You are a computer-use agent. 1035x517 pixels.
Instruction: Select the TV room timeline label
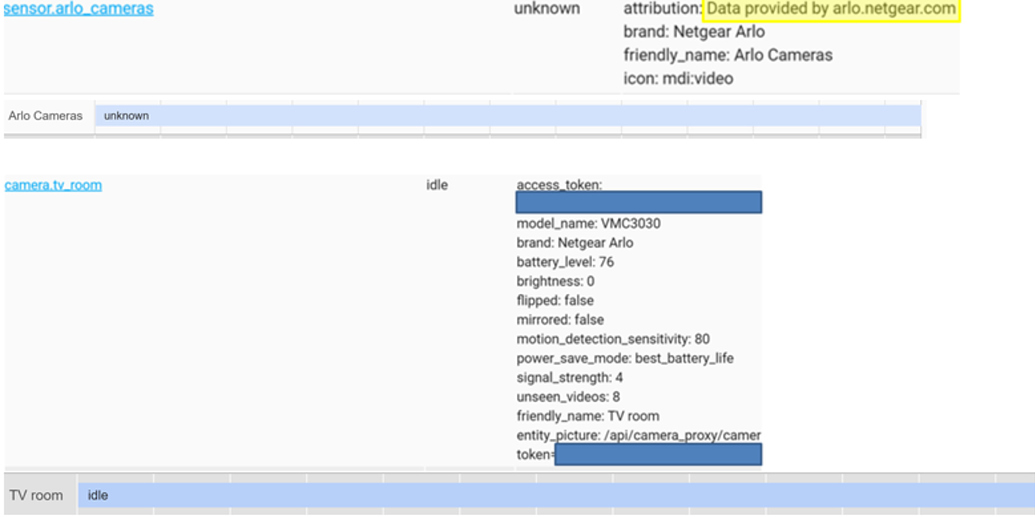tap(36, 495)
